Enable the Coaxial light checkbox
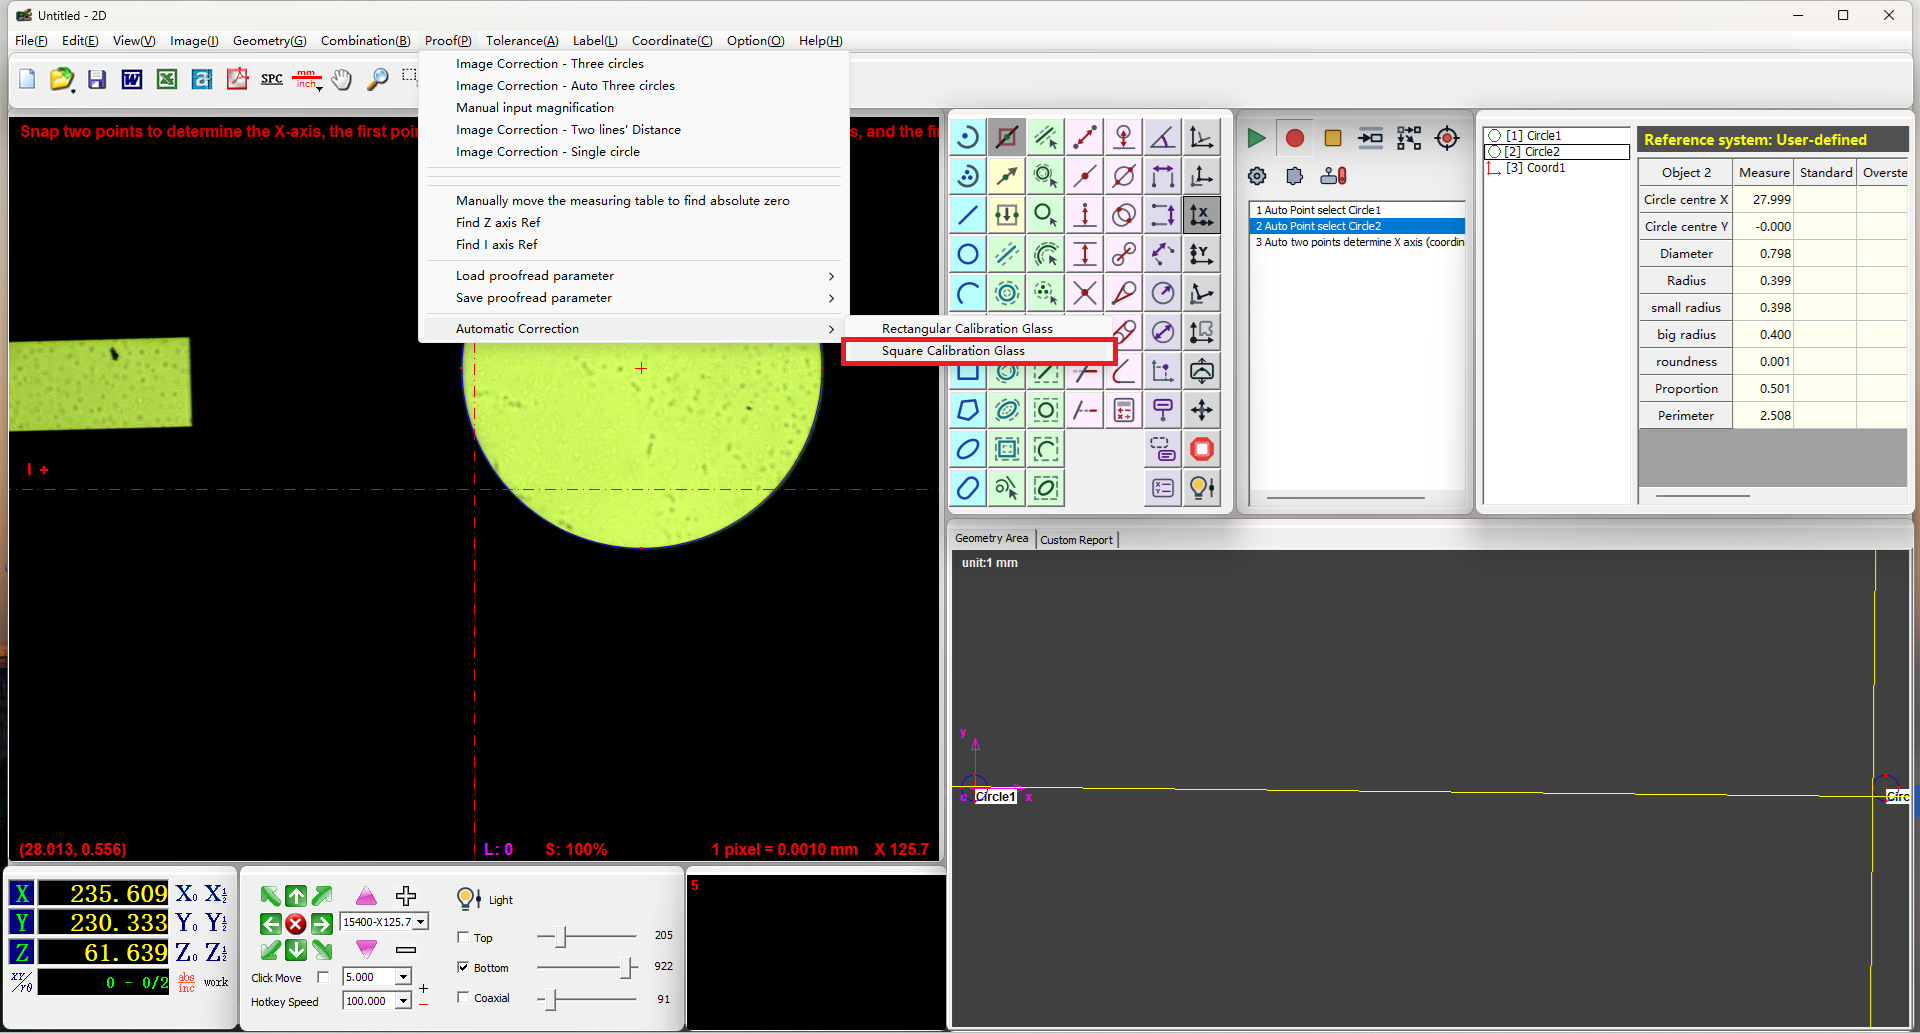Image resolution: width=1920 pixels, height=1034 pixels. [x=463, y=997]
